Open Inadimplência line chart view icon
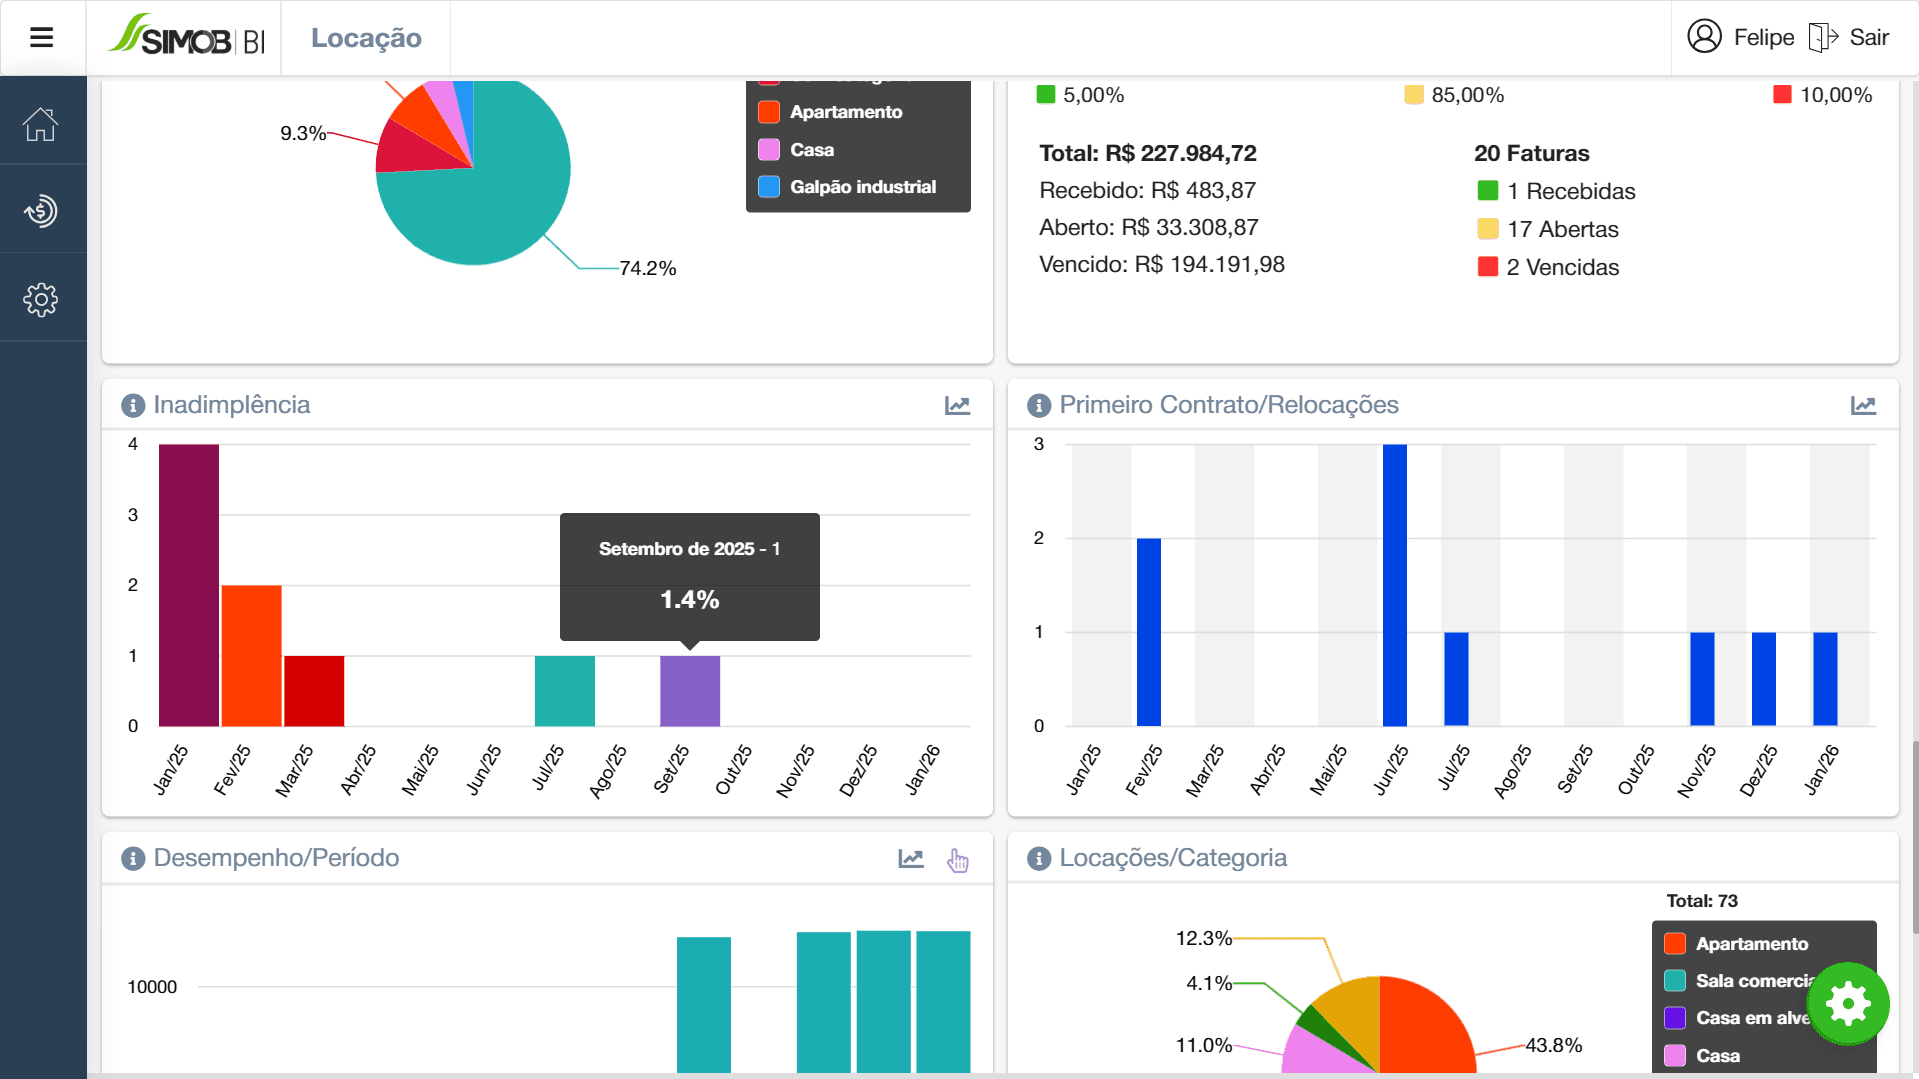 click(957, 405)
